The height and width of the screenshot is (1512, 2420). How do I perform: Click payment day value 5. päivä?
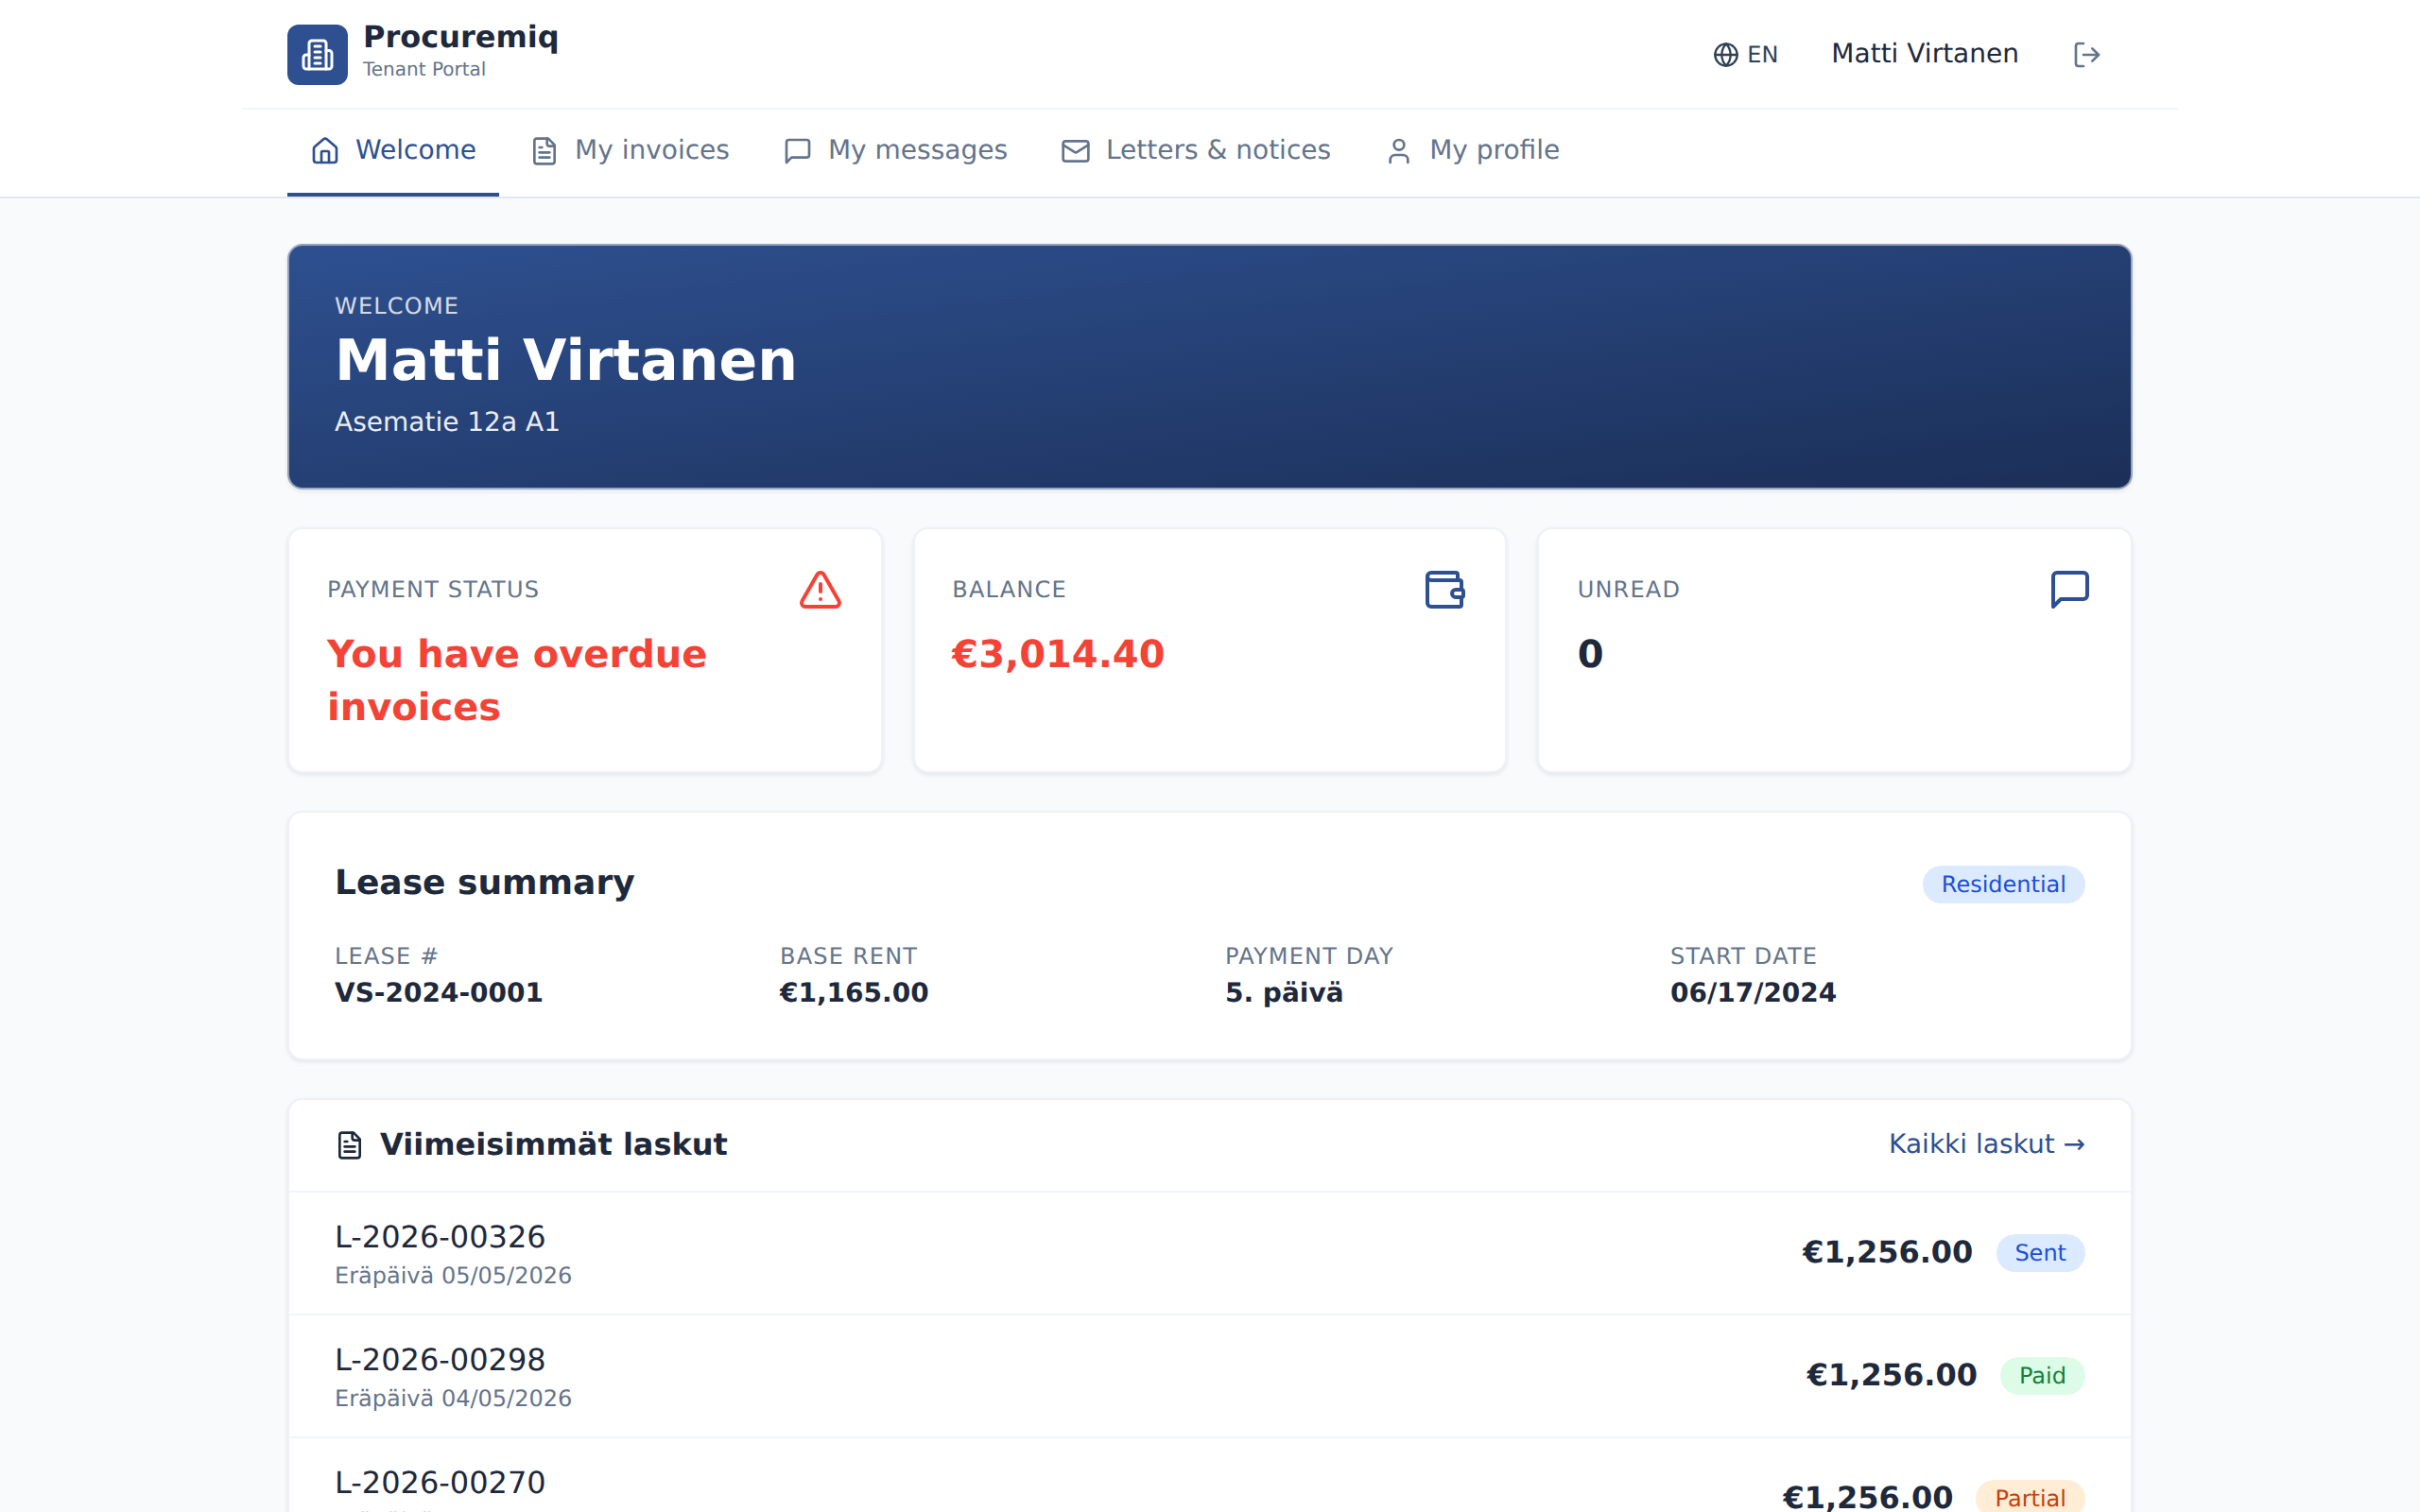[x=1284, y=992]
